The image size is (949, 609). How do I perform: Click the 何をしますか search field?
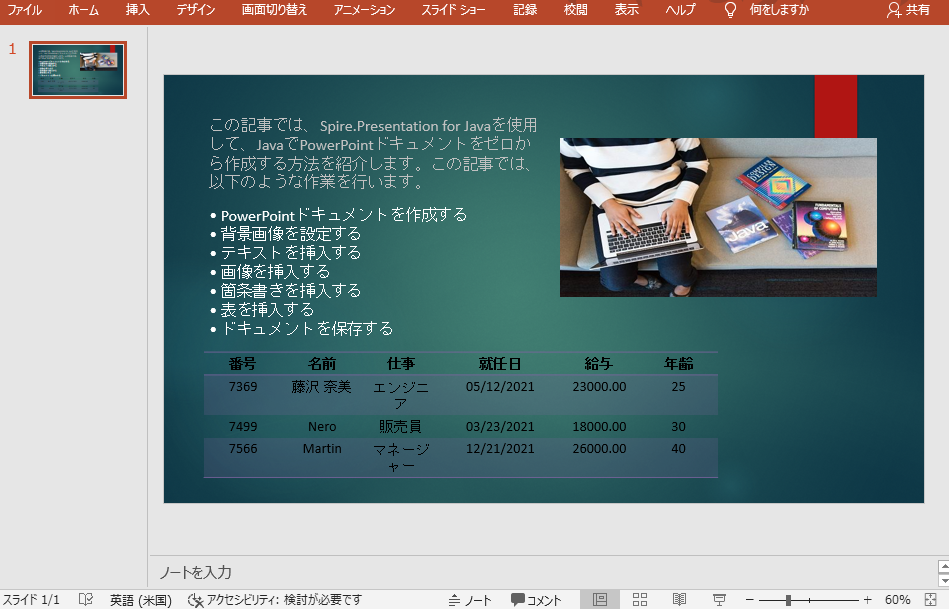click(x=779, y=10)
